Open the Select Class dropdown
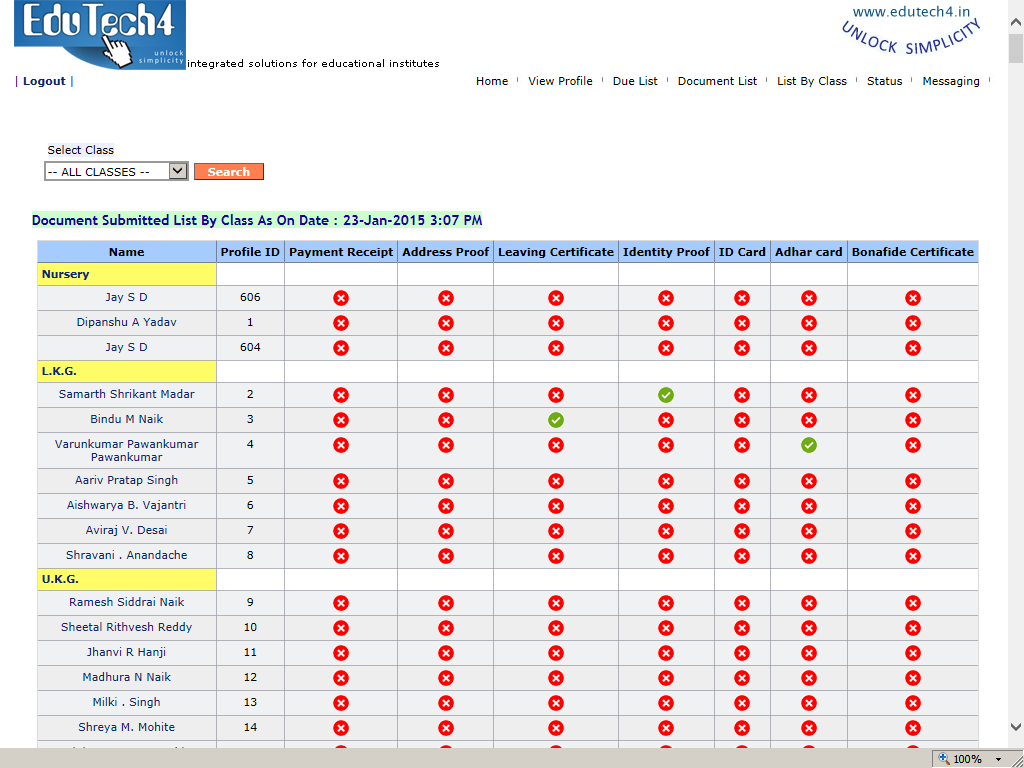This screenshot has width=1024, height=768. [116, 172]
